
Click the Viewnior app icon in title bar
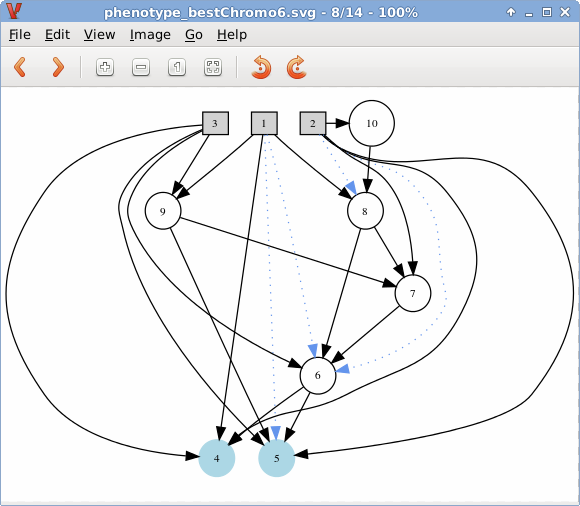pyautogui.click(x=14, y=11)
